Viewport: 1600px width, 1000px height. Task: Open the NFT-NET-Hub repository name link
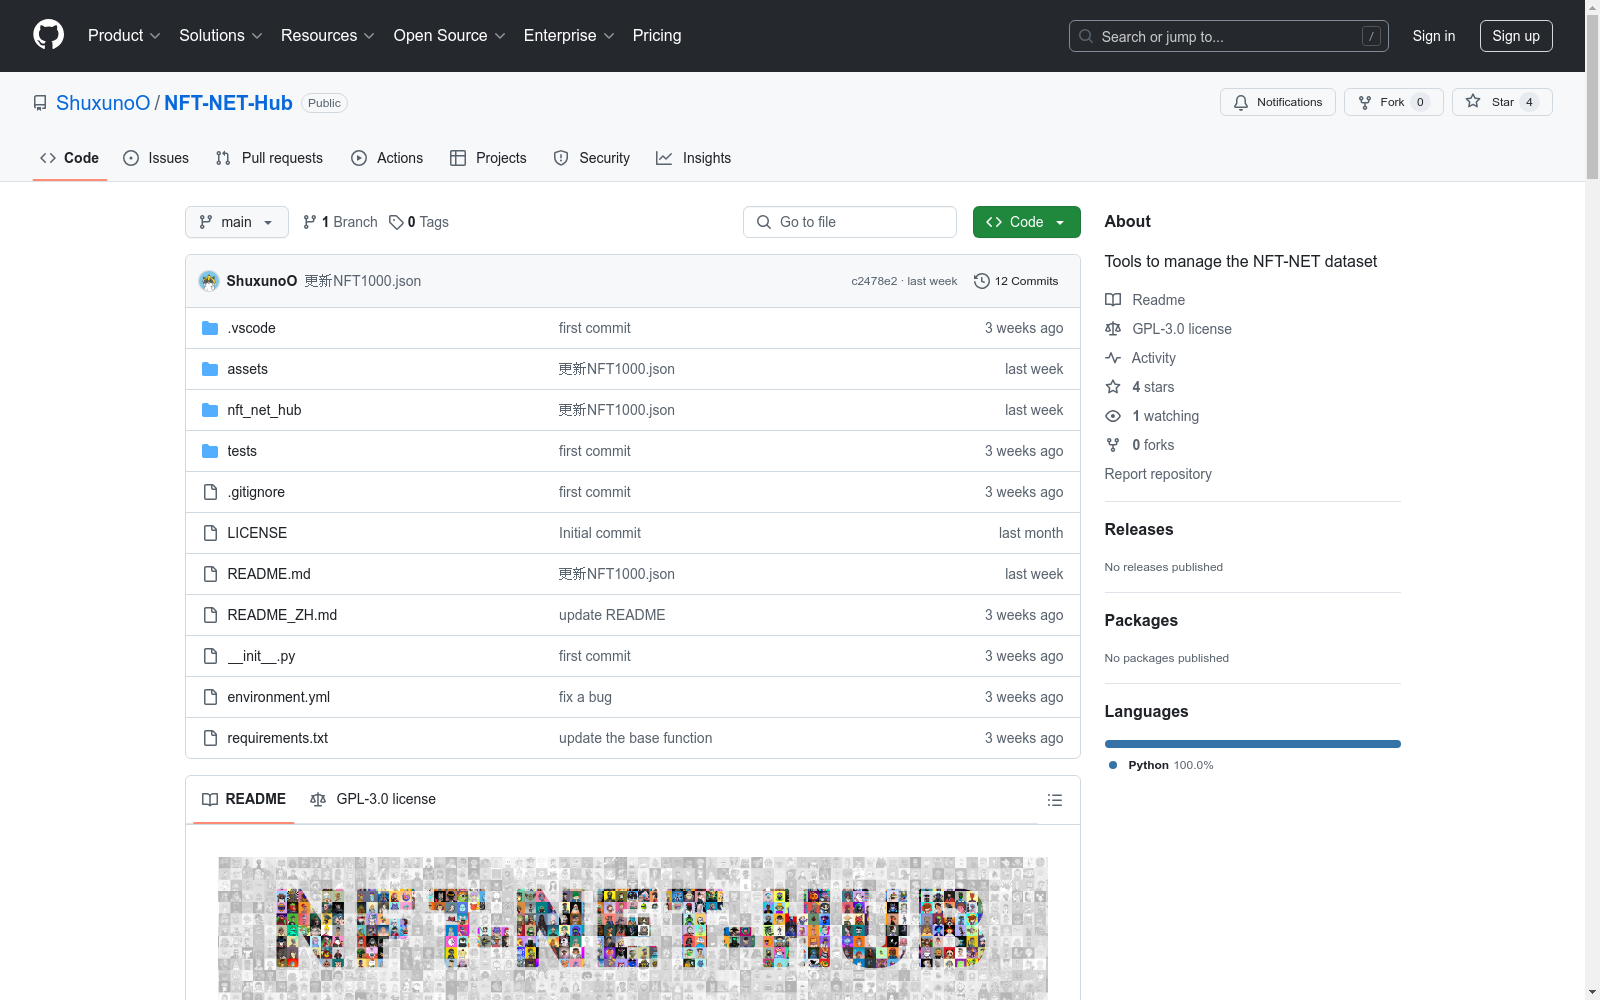click(228, 103)
